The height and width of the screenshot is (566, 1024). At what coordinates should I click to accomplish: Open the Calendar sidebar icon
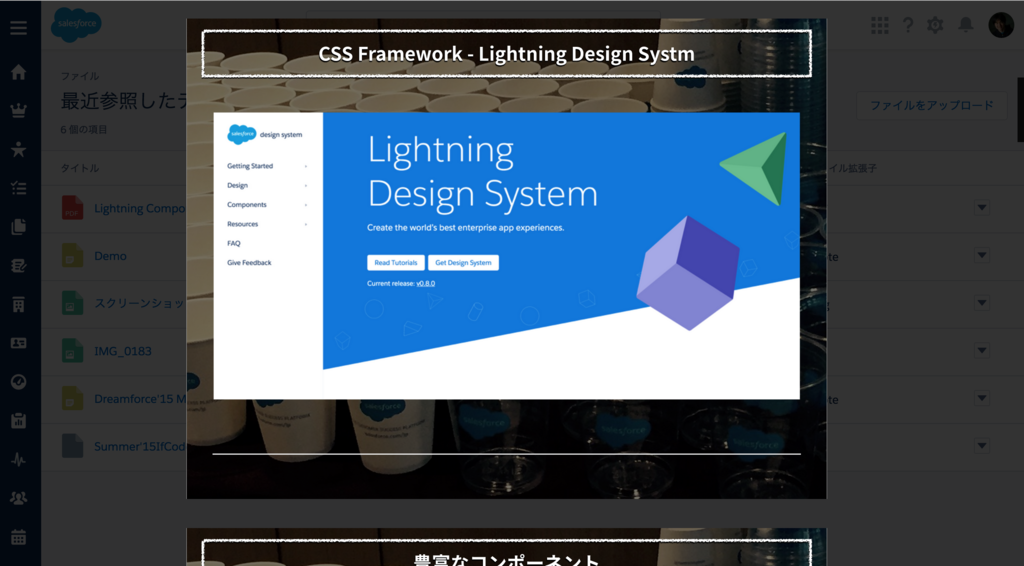pos(18,537)
